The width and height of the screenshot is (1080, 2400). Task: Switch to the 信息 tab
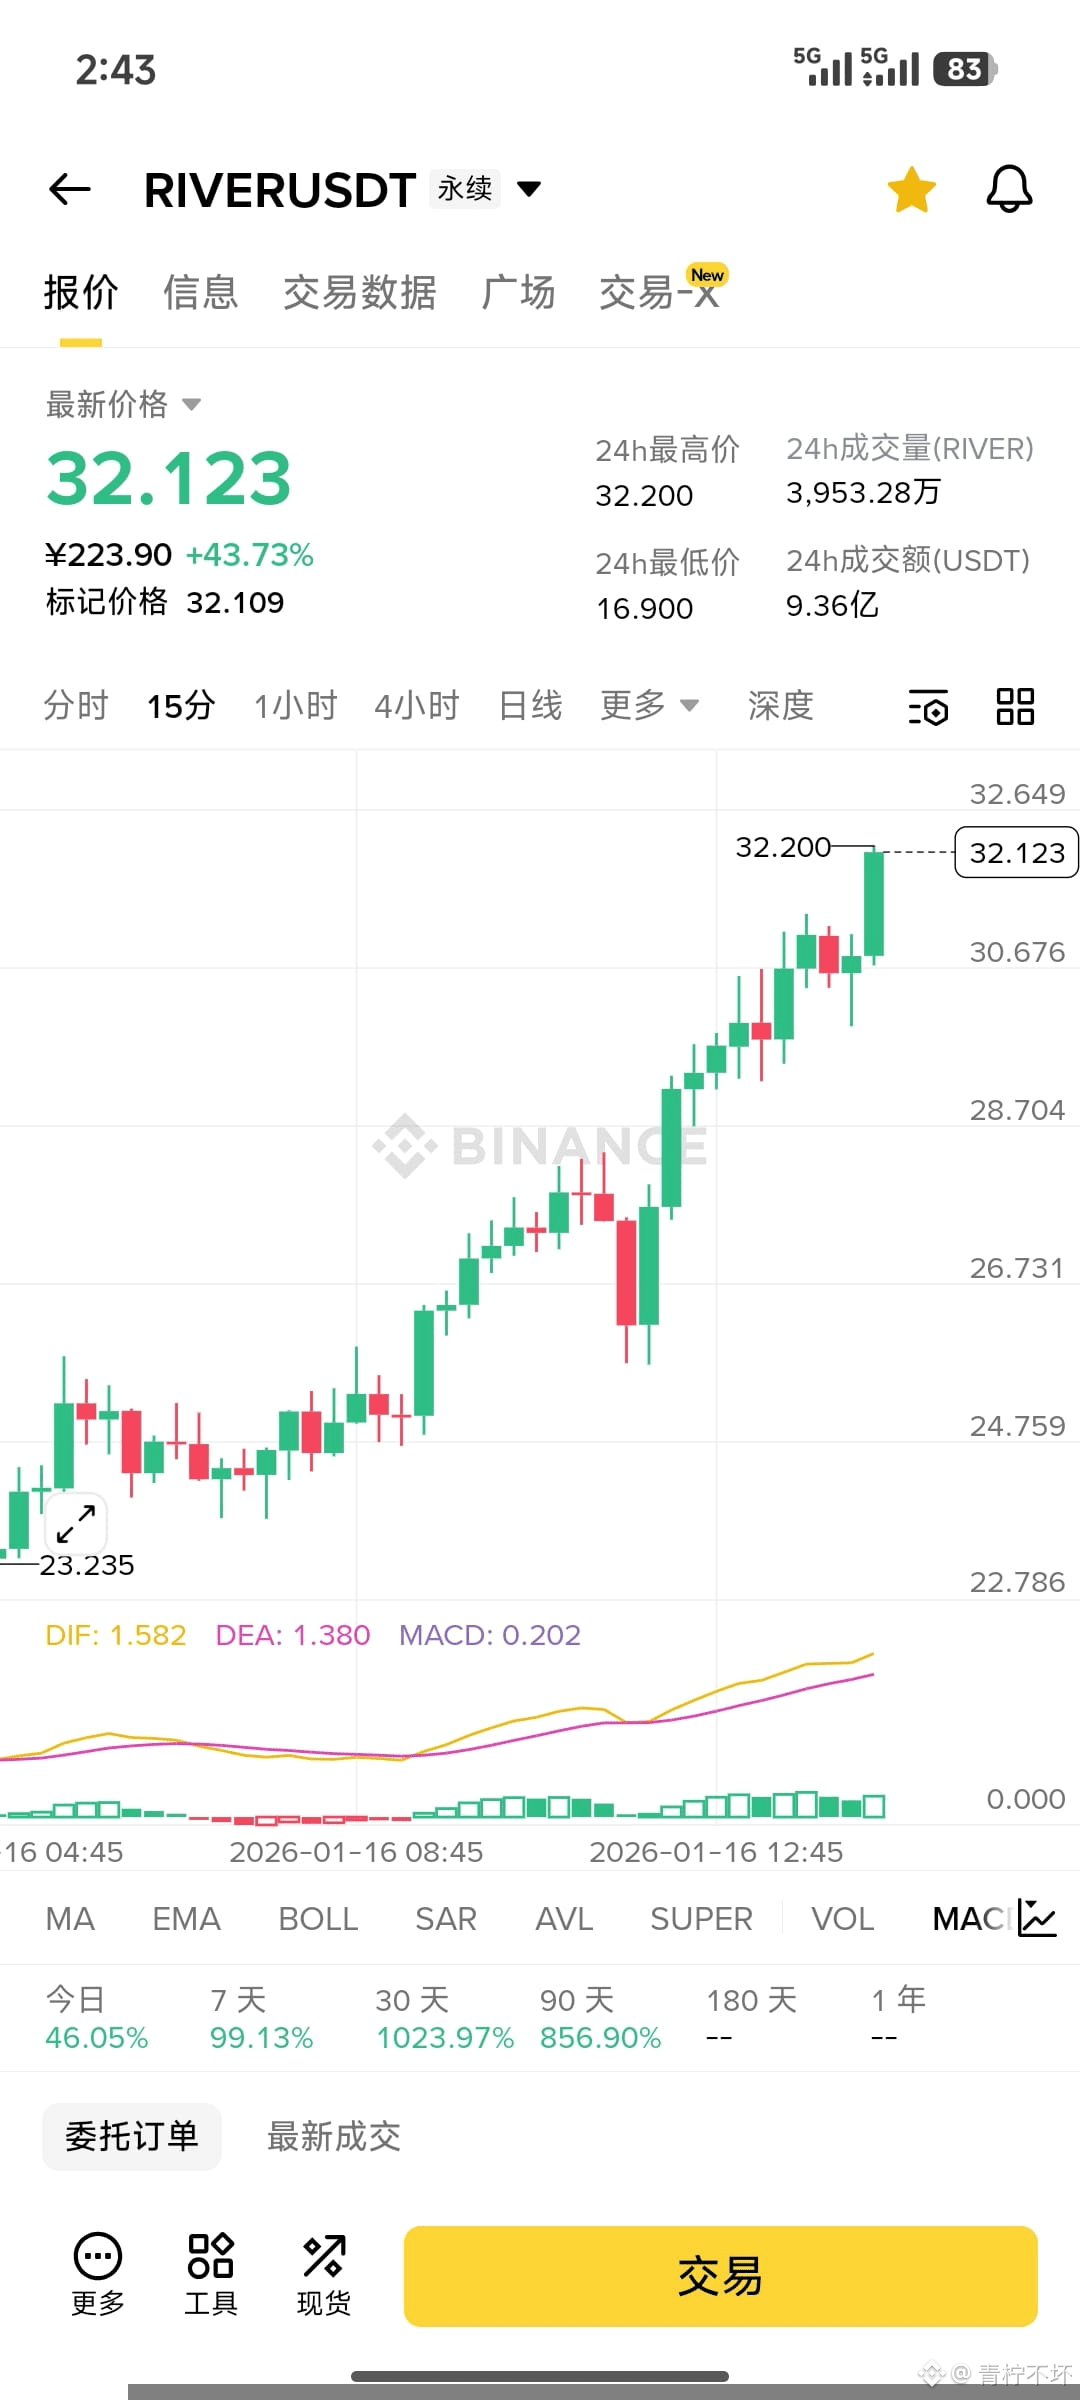201,293
